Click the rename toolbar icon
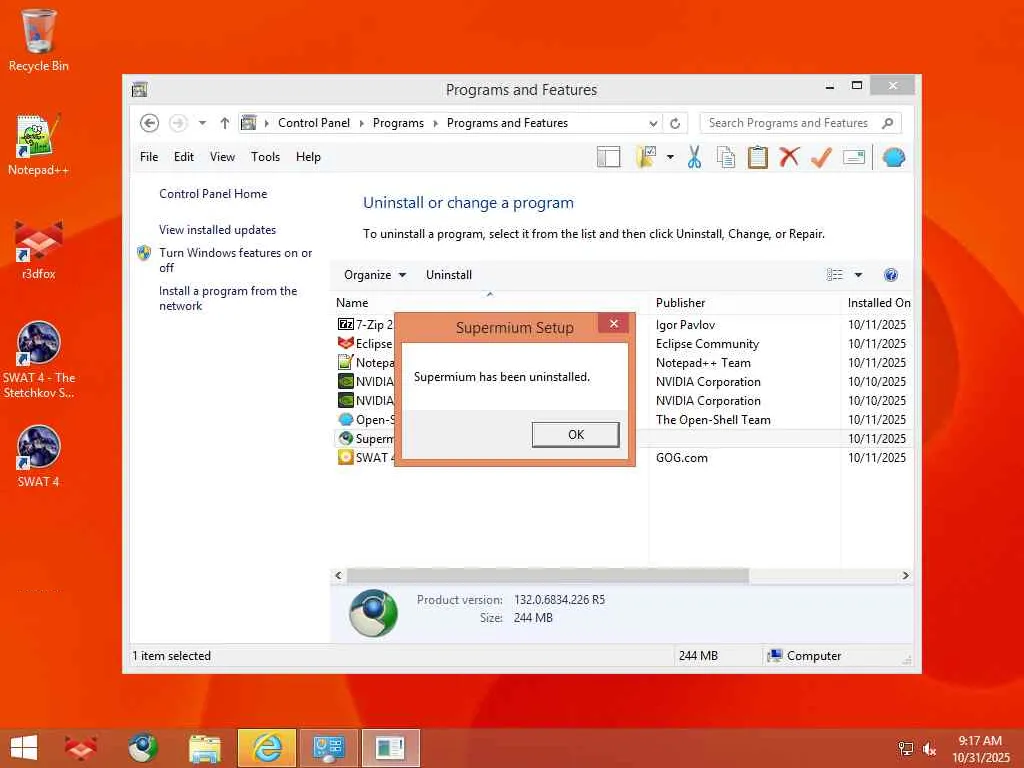Image resolution: width=1024 pixels, height=768 pixels. tap(854, 157)
